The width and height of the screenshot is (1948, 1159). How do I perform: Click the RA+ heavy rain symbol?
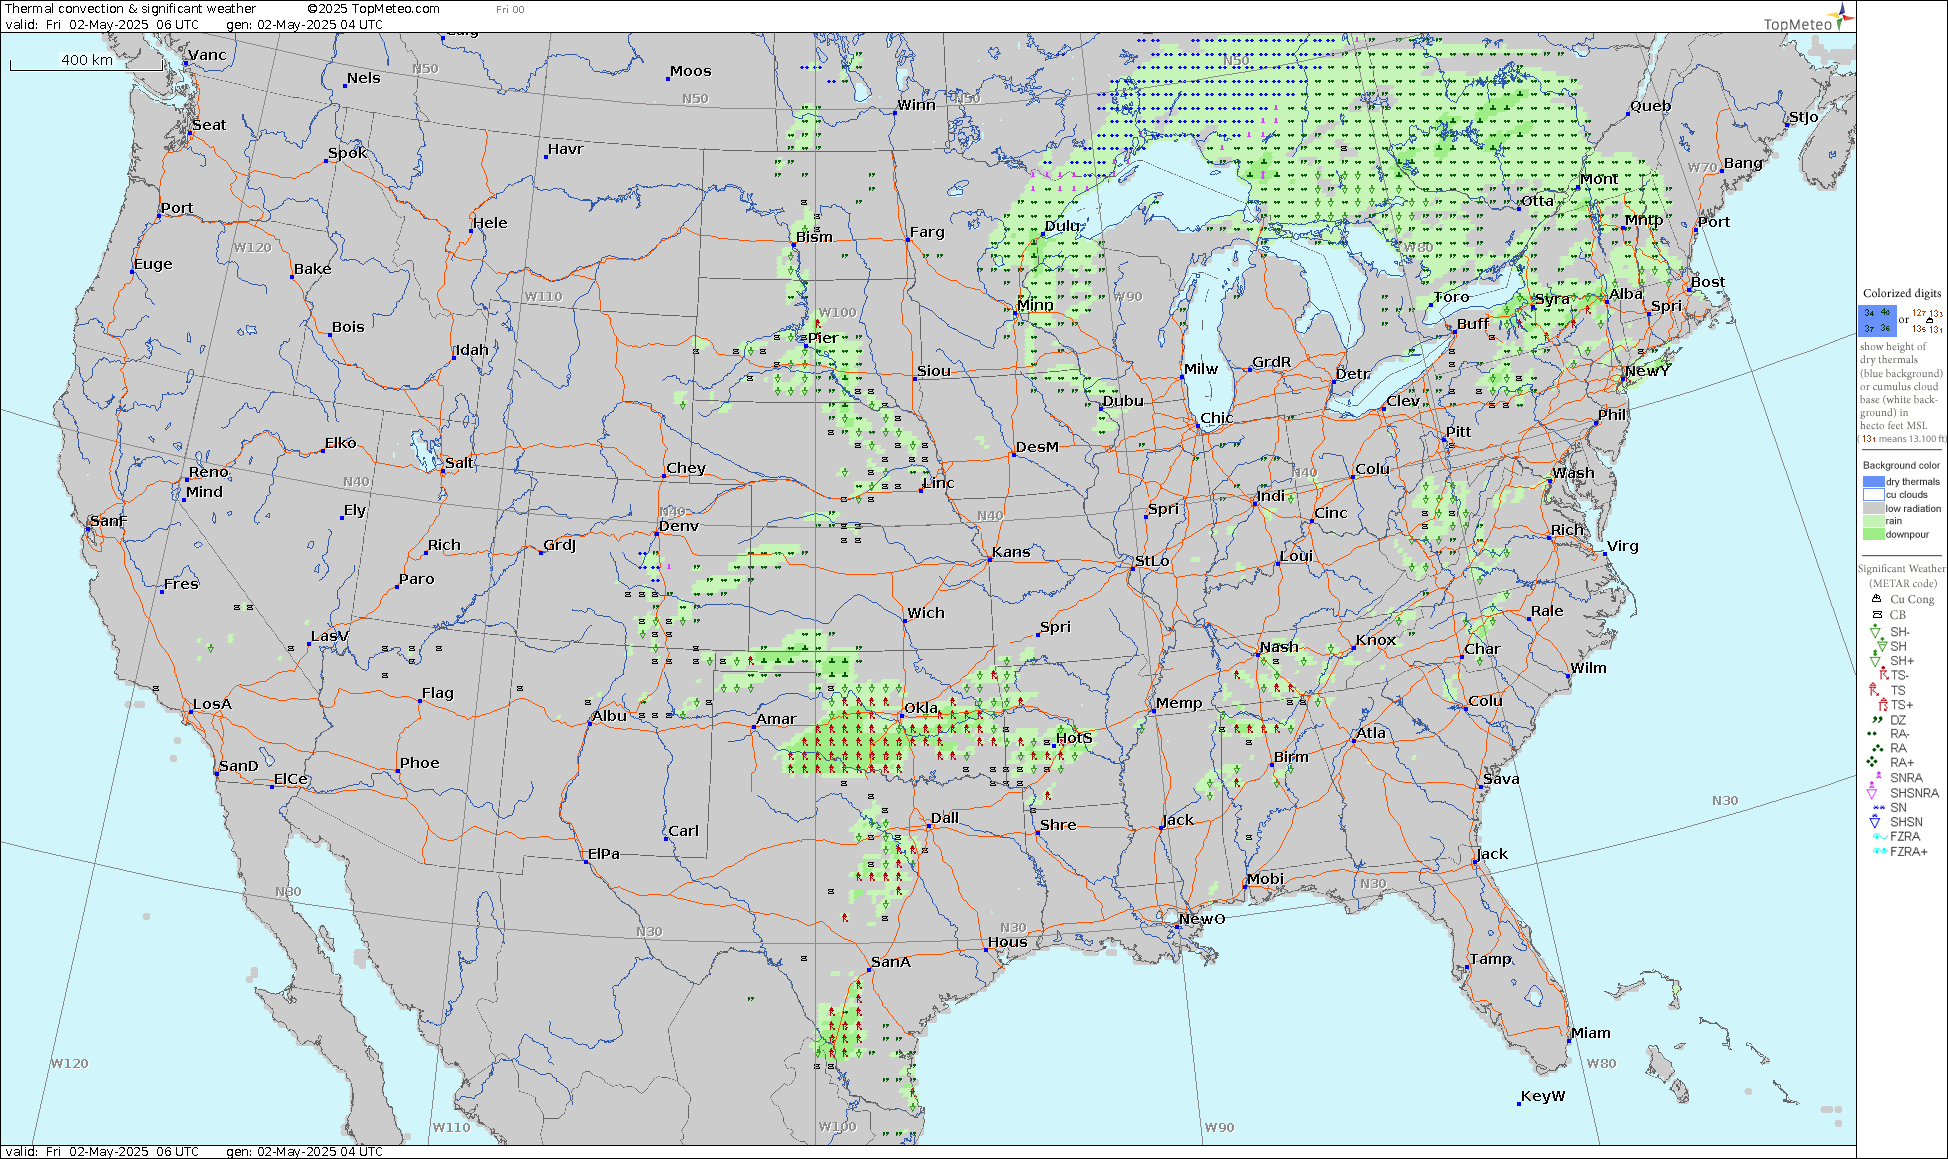pos(1873,761)
